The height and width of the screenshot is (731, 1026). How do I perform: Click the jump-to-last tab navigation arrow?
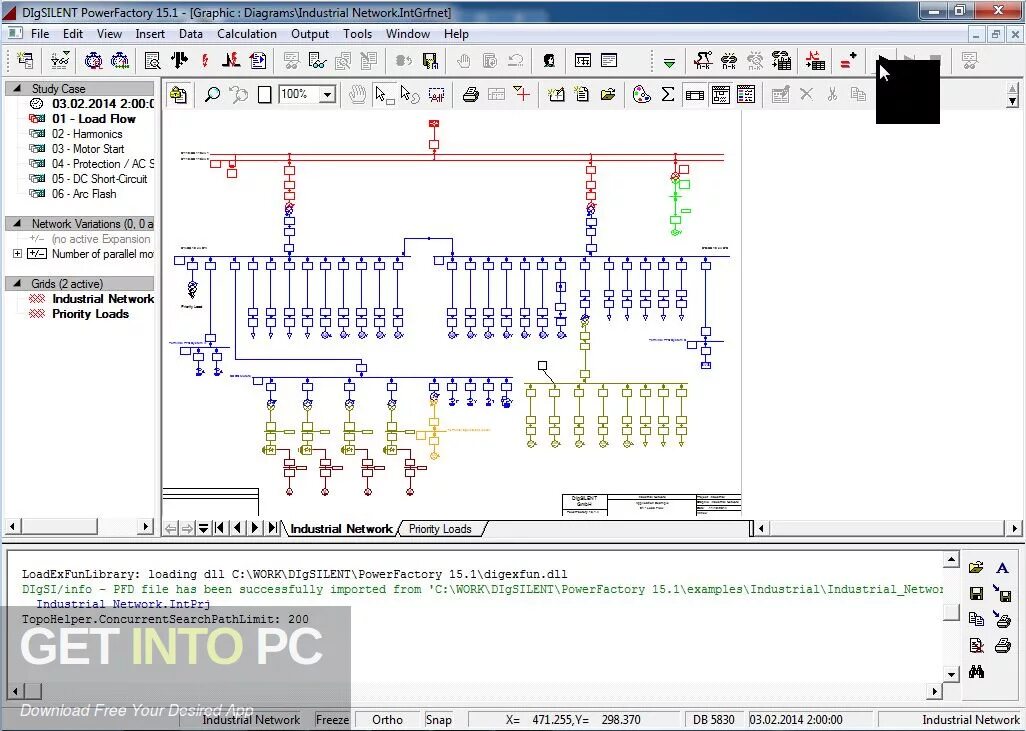pos(272,527)
